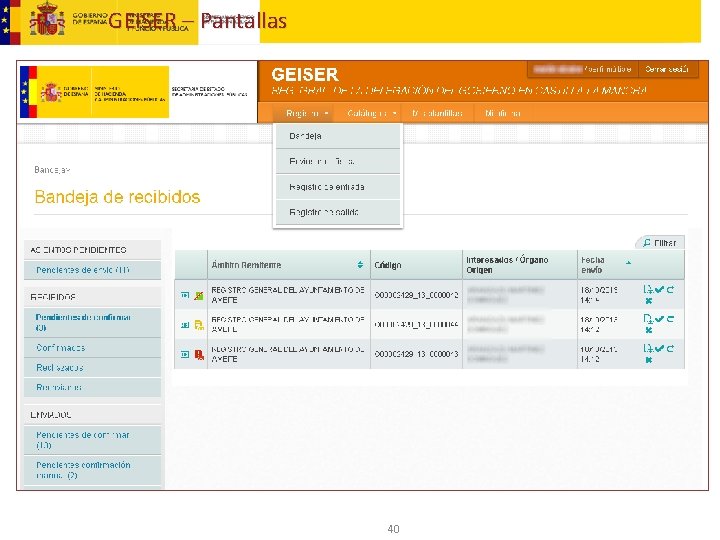Open Pendientes de envío in sidebar
Screen dimensions: 720x540
92,270
